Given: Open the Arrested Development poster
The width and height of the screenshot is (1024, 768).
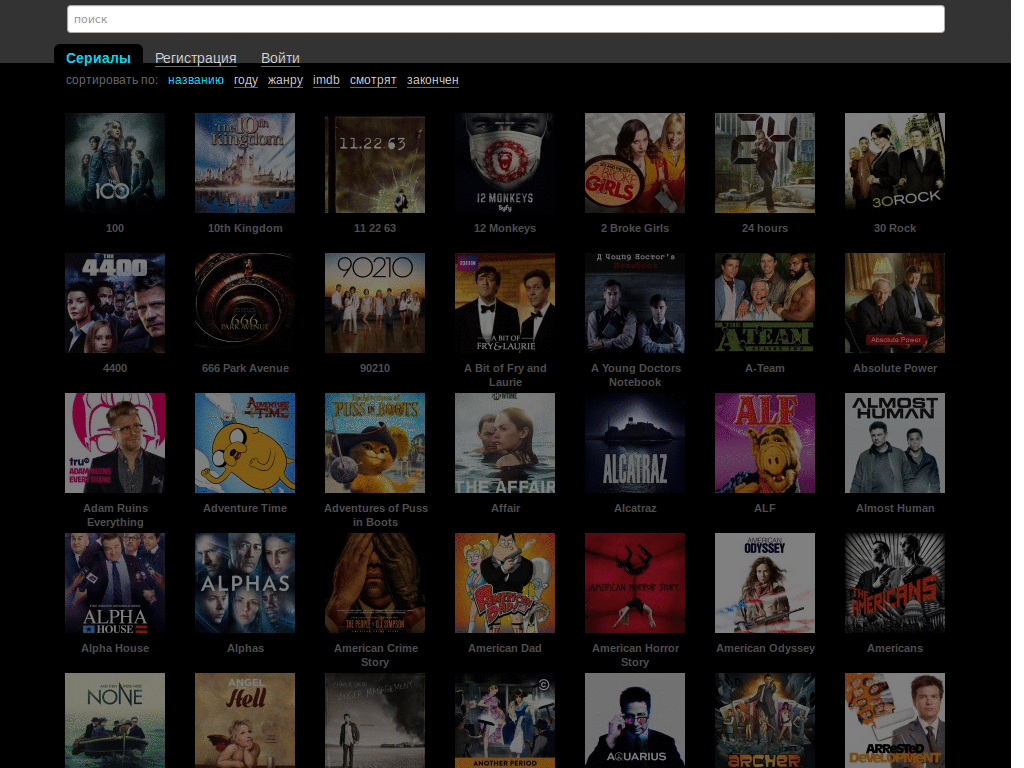Looking at the screenshot, I should tap(895, 720).
